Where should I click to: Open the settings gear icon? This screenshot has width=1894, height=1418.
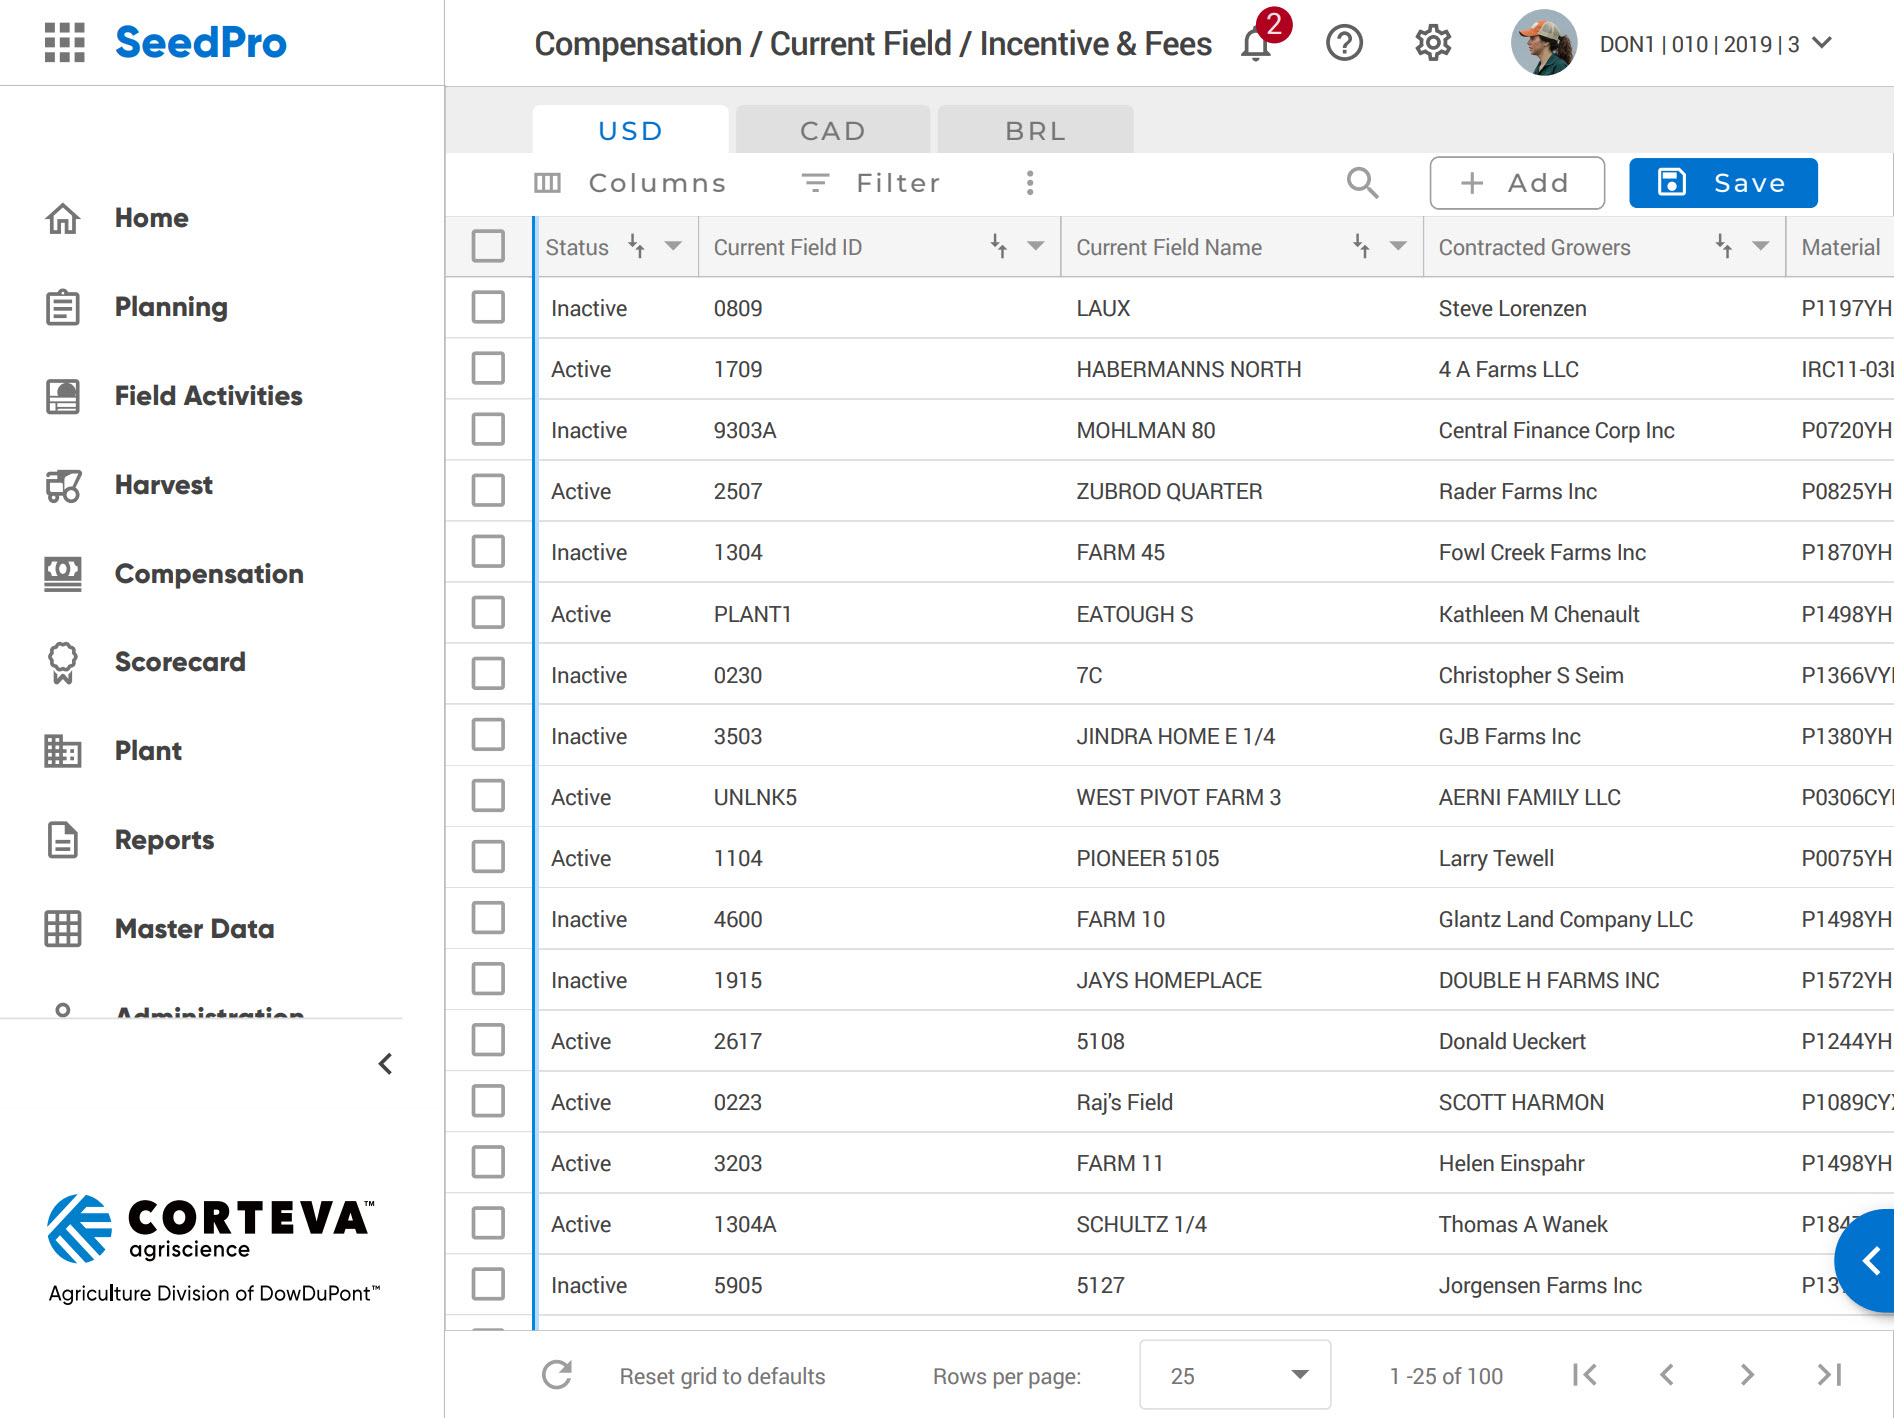pos(1432,43)
